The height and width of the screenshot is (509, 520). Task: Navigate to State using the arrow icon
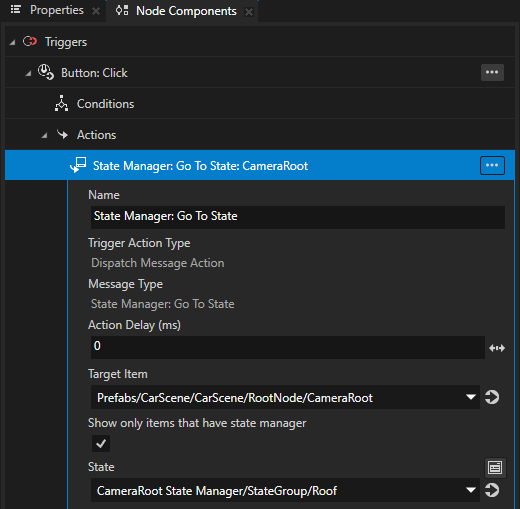click(x=492, y=490)
